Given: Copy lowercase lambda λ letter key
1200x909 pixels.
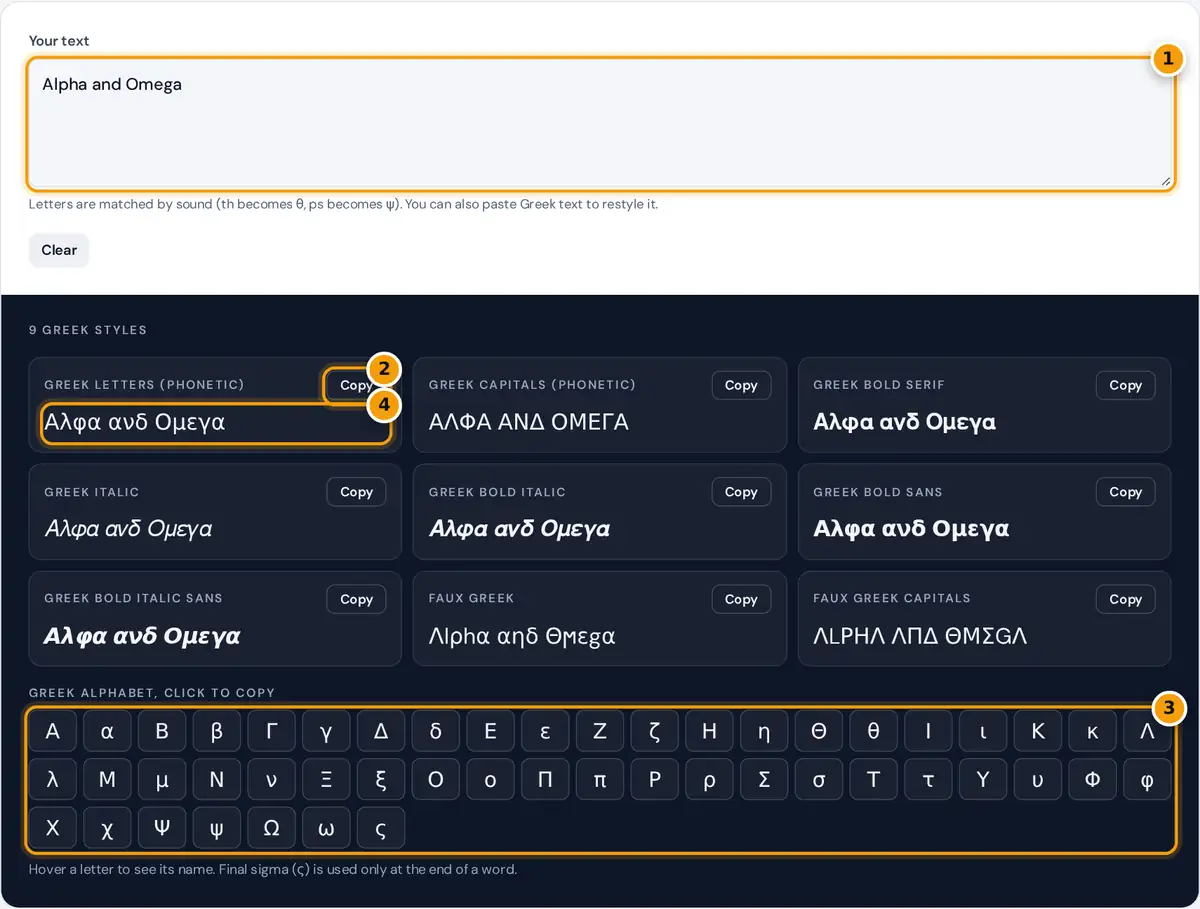Looking at the screenshot, I should coord(53,780).
